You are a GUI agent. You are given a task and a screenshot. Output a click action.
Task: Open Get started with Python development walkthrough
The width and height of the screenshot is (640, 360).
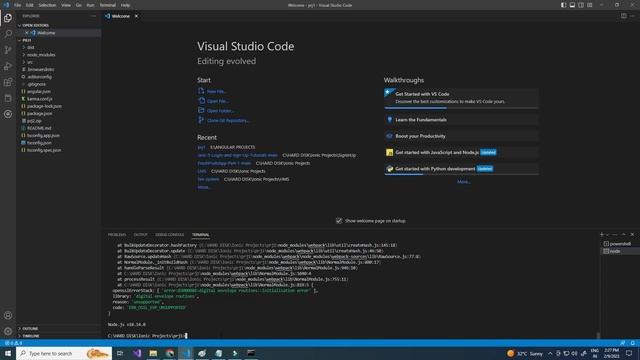click(461, 169)
